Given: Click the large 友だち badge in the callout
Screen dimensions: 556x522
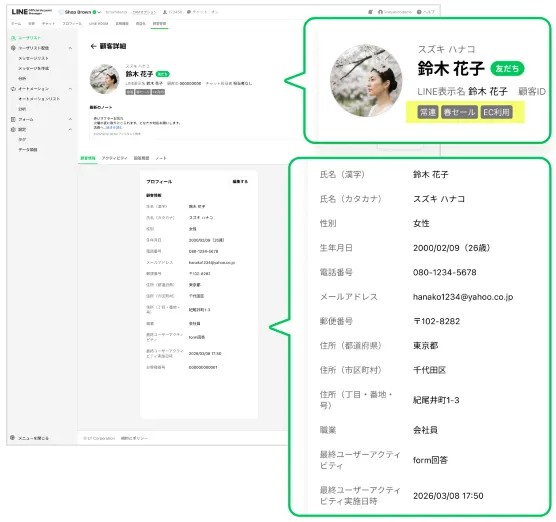Looking at the screenshot, I should pyautogui.click(x=507, y=68).
